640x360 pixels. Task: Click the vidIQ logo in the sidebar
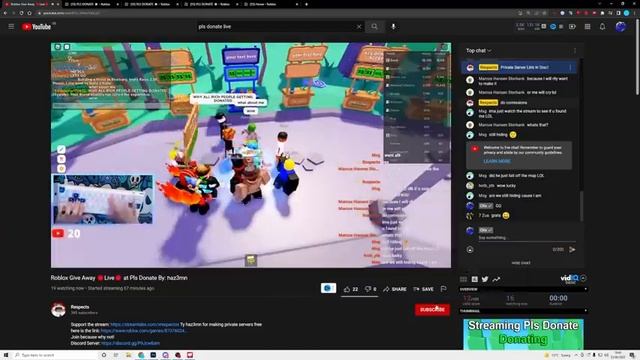[x=569, y=278]
